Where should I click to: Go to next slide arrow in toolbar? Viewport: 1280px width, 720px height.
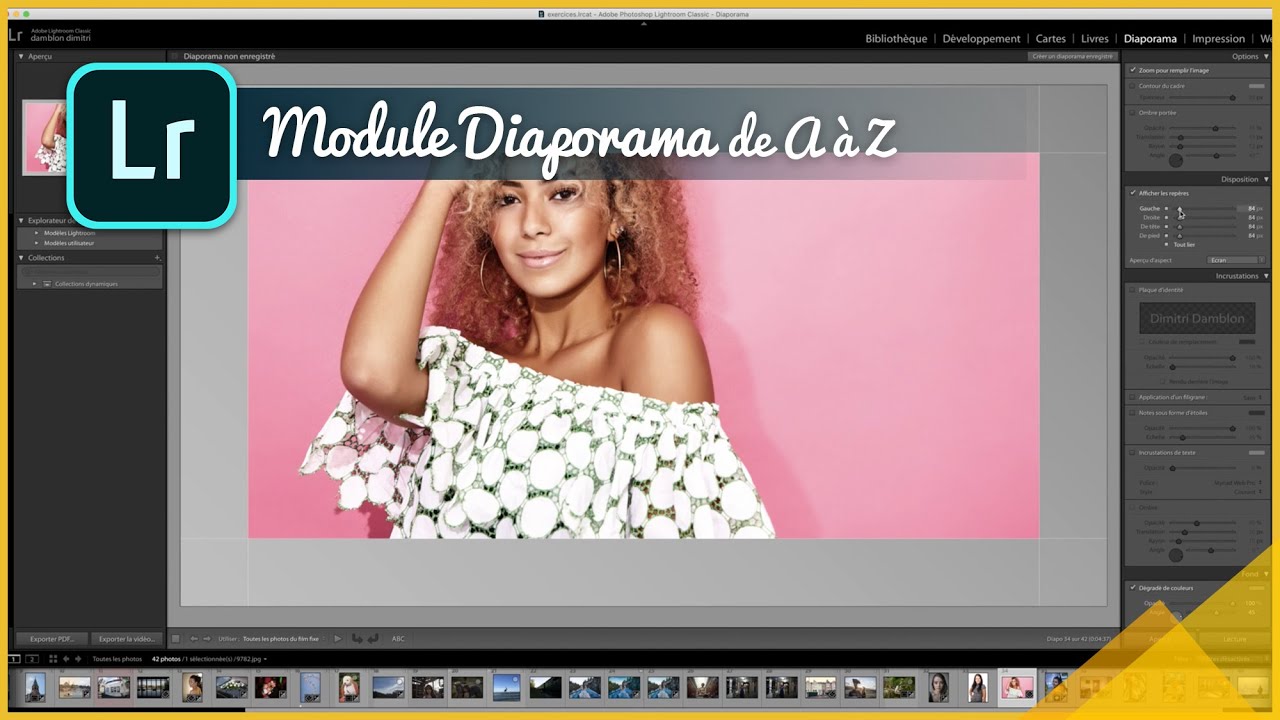tap(207, 639)
